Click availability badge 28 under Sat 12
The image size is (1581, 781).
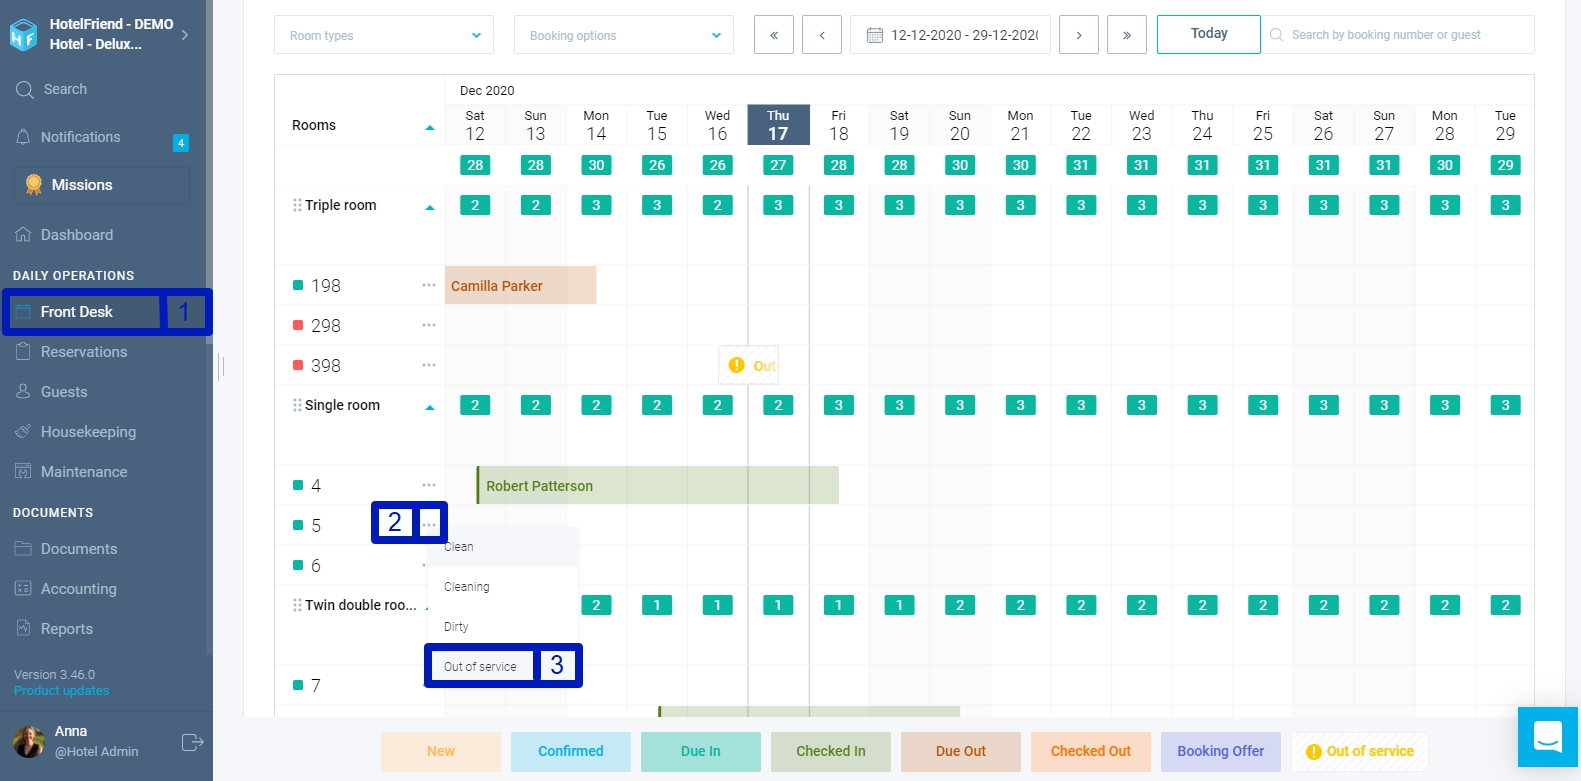pyautogui.click(x=475, y=165)
